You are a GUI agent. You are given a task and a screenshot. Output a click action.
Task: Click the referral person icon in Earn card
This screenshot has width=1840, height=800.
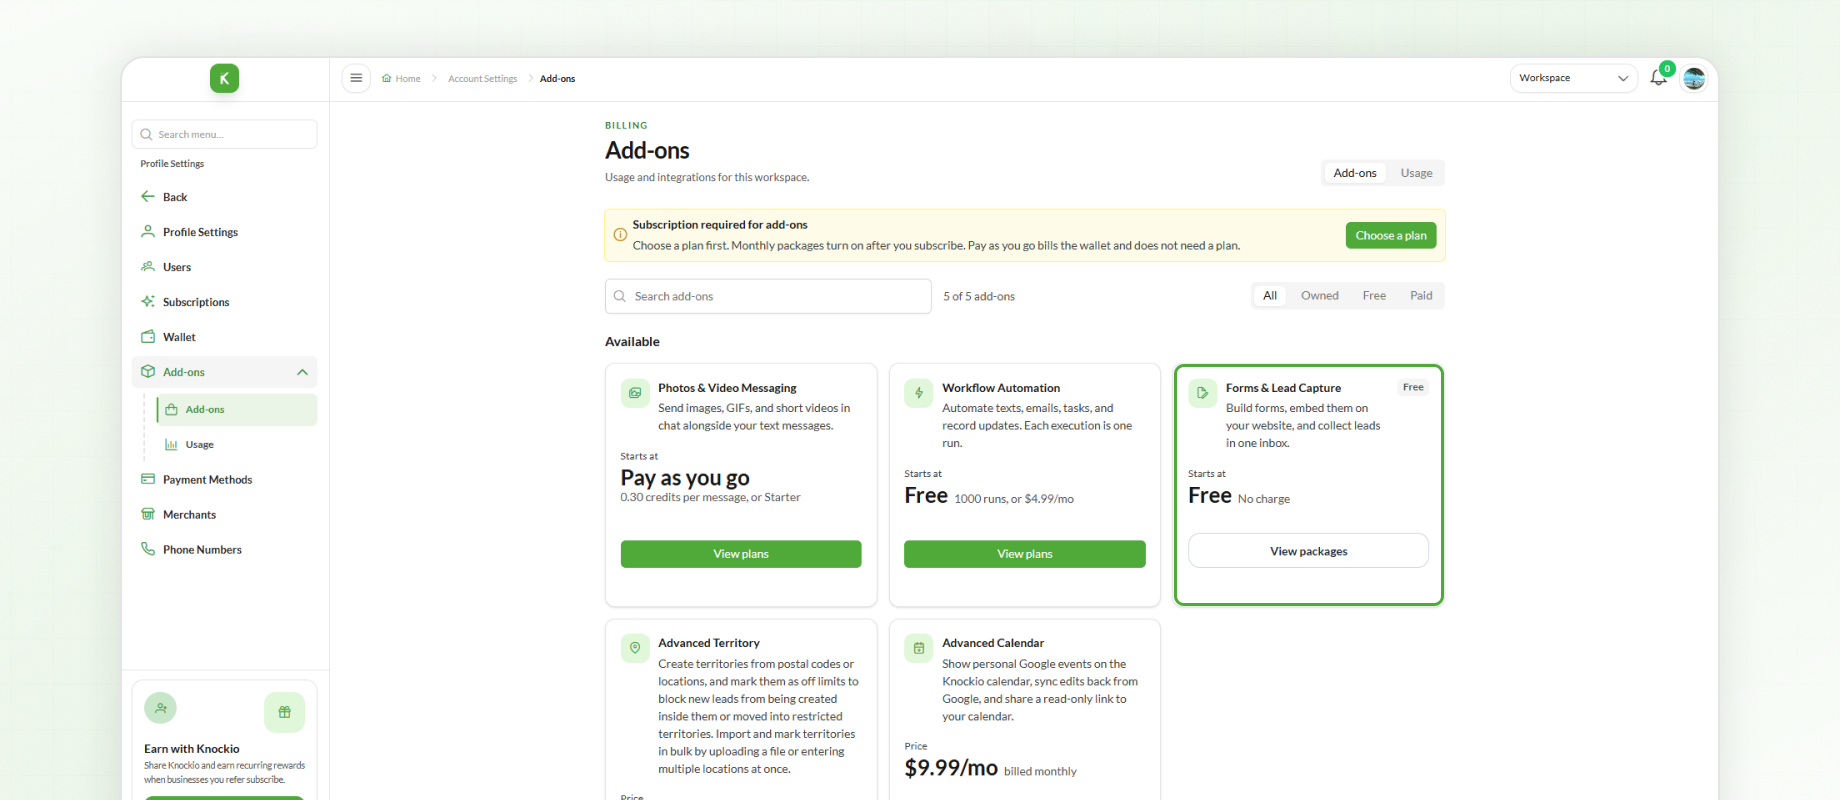pos(161,708)
